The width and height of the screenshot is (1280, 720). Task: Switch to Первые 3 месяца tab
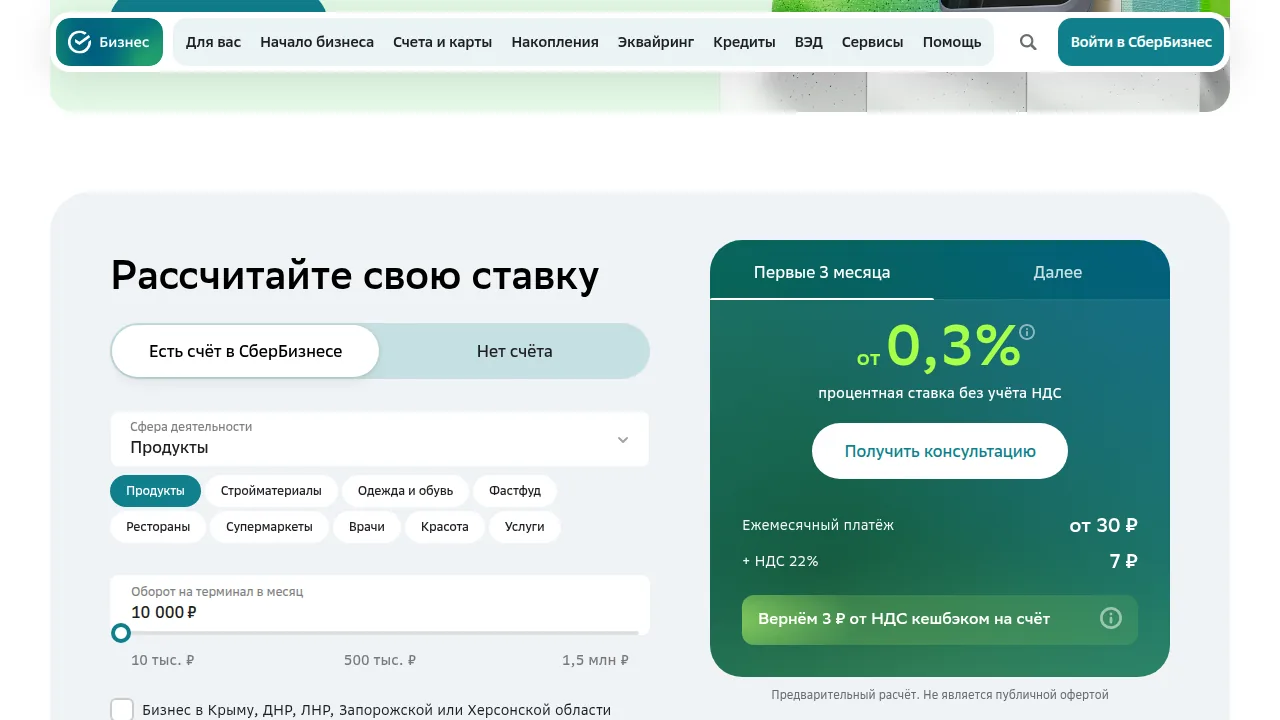coord(822,272)
